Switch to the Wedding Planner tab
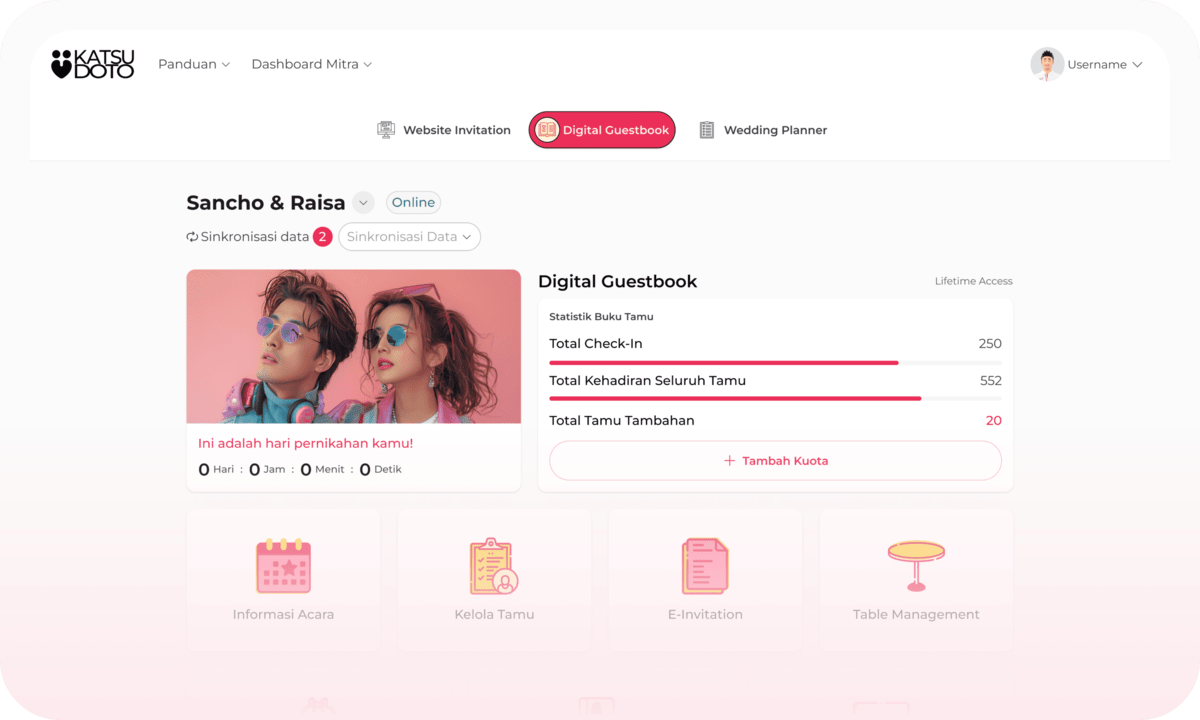 tap(762, 130)
